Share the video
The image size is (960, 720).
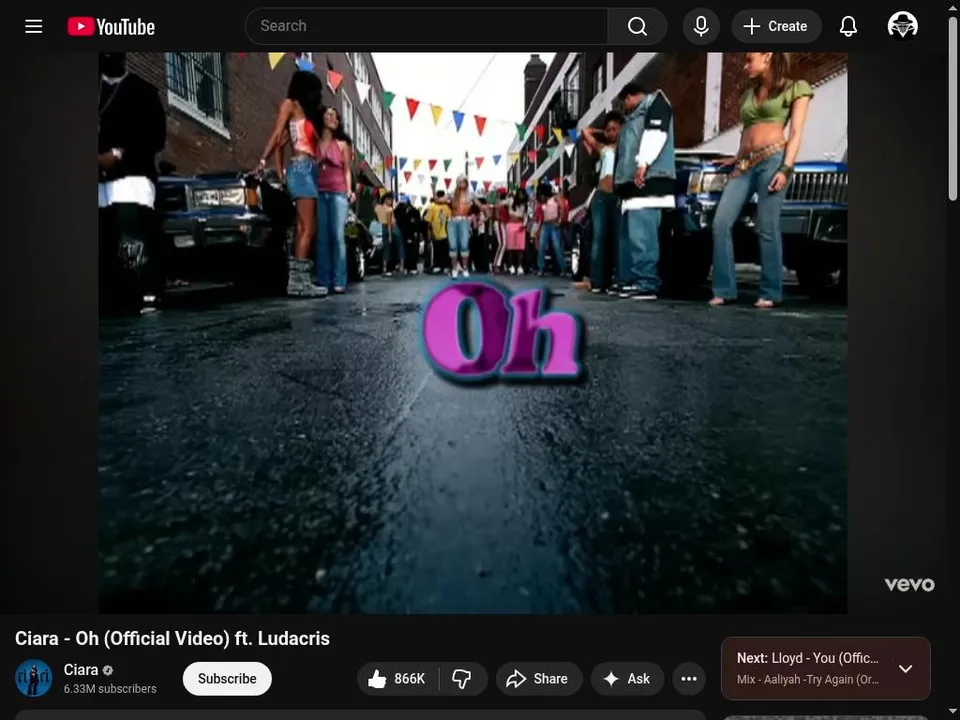[538, 678]
